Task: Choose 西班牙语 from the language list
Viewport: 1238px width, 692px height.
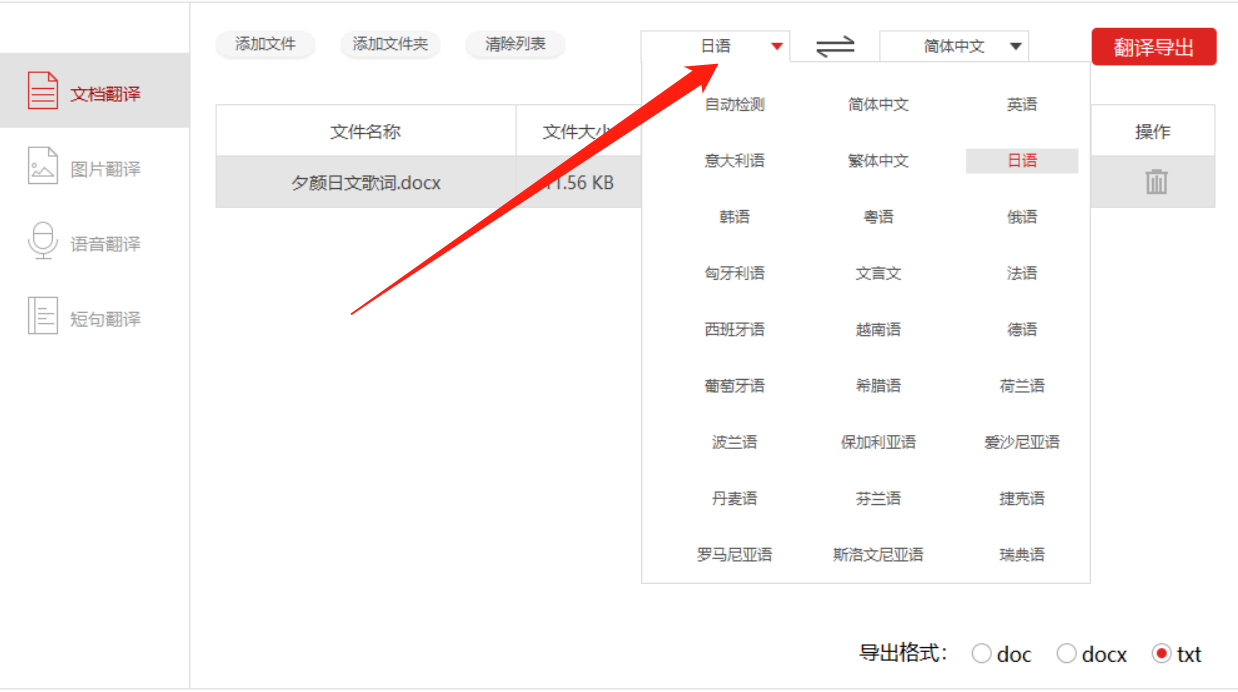Action: [x=734, y=329]
